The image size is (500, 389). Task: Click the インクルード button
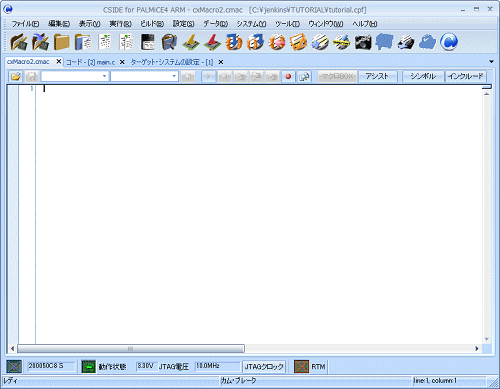(x=465, y=76)
